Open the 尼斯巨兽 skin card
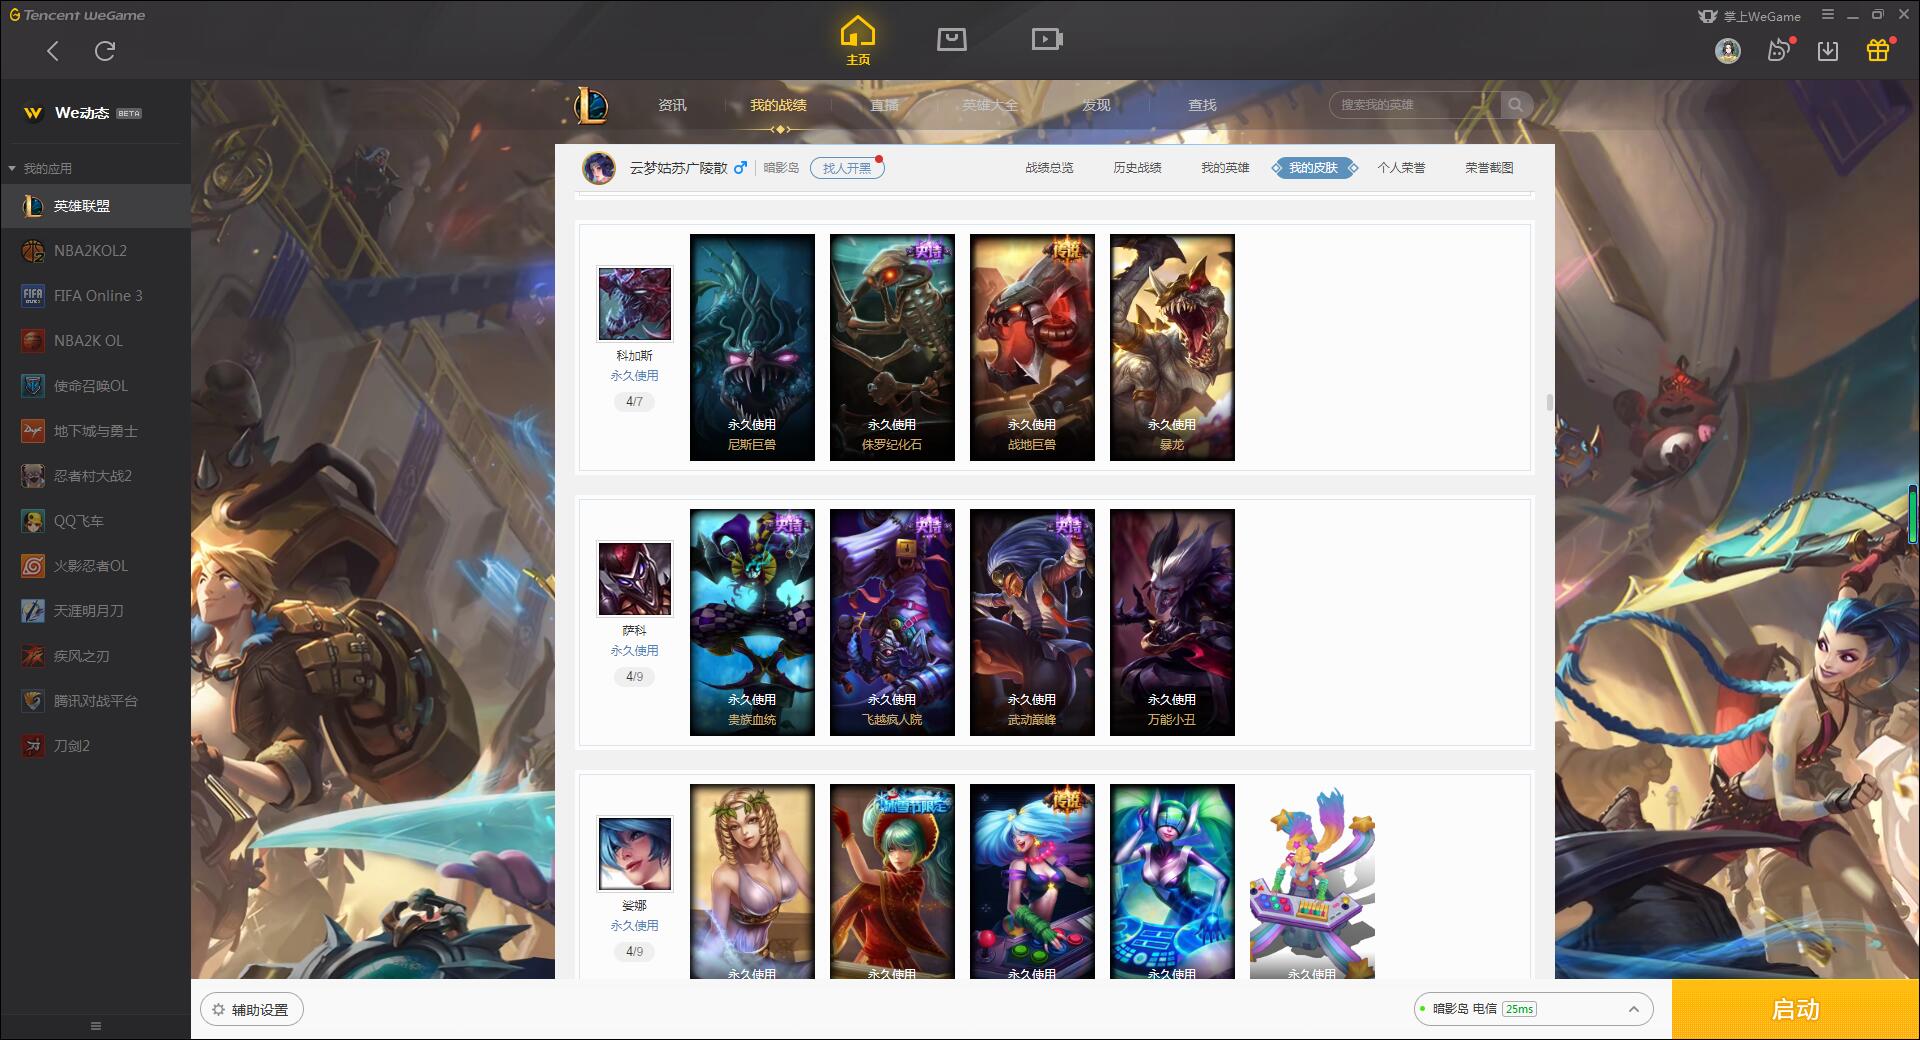The height and width of the screenshot is (1040, 1920). coord(752,347)
